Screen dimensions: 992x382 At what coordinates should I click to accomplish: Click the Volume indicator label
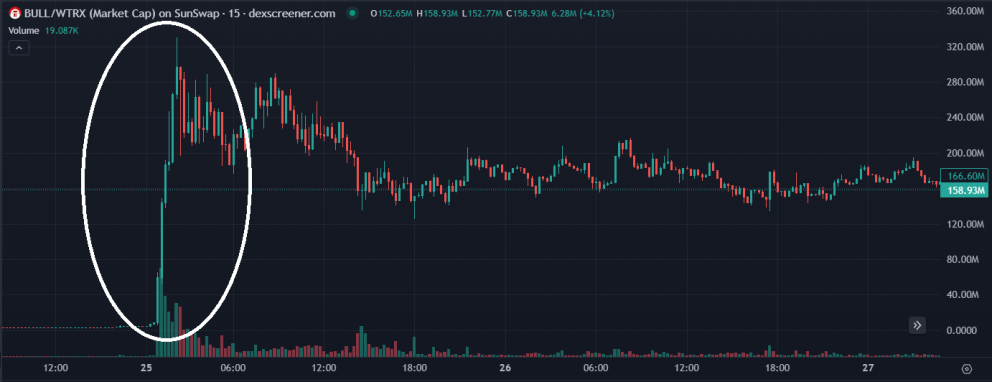point(24,30)
